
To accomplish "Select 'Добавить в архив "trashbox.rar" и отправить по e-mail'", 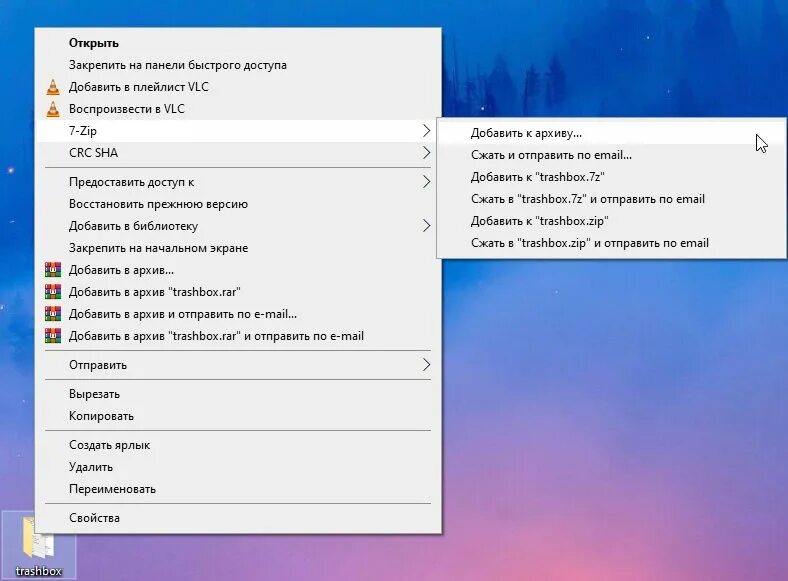I will [238, 336].
